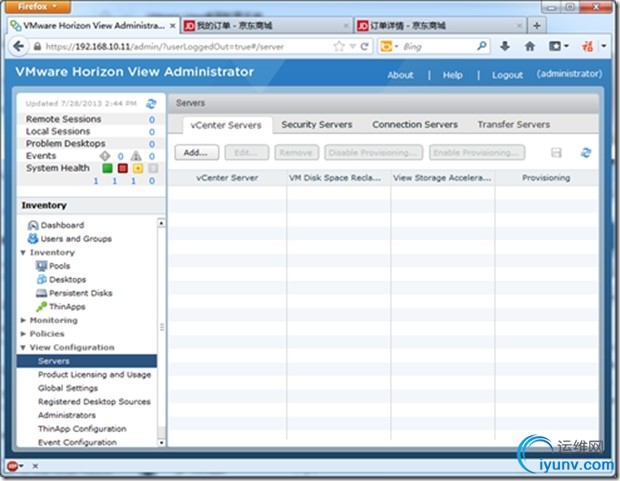Image resolution: width=620 pixels, height=481 pixels.
Task: Reload the page with the browser reload icon
Action: pyautogui.click(x=365, y=47)
